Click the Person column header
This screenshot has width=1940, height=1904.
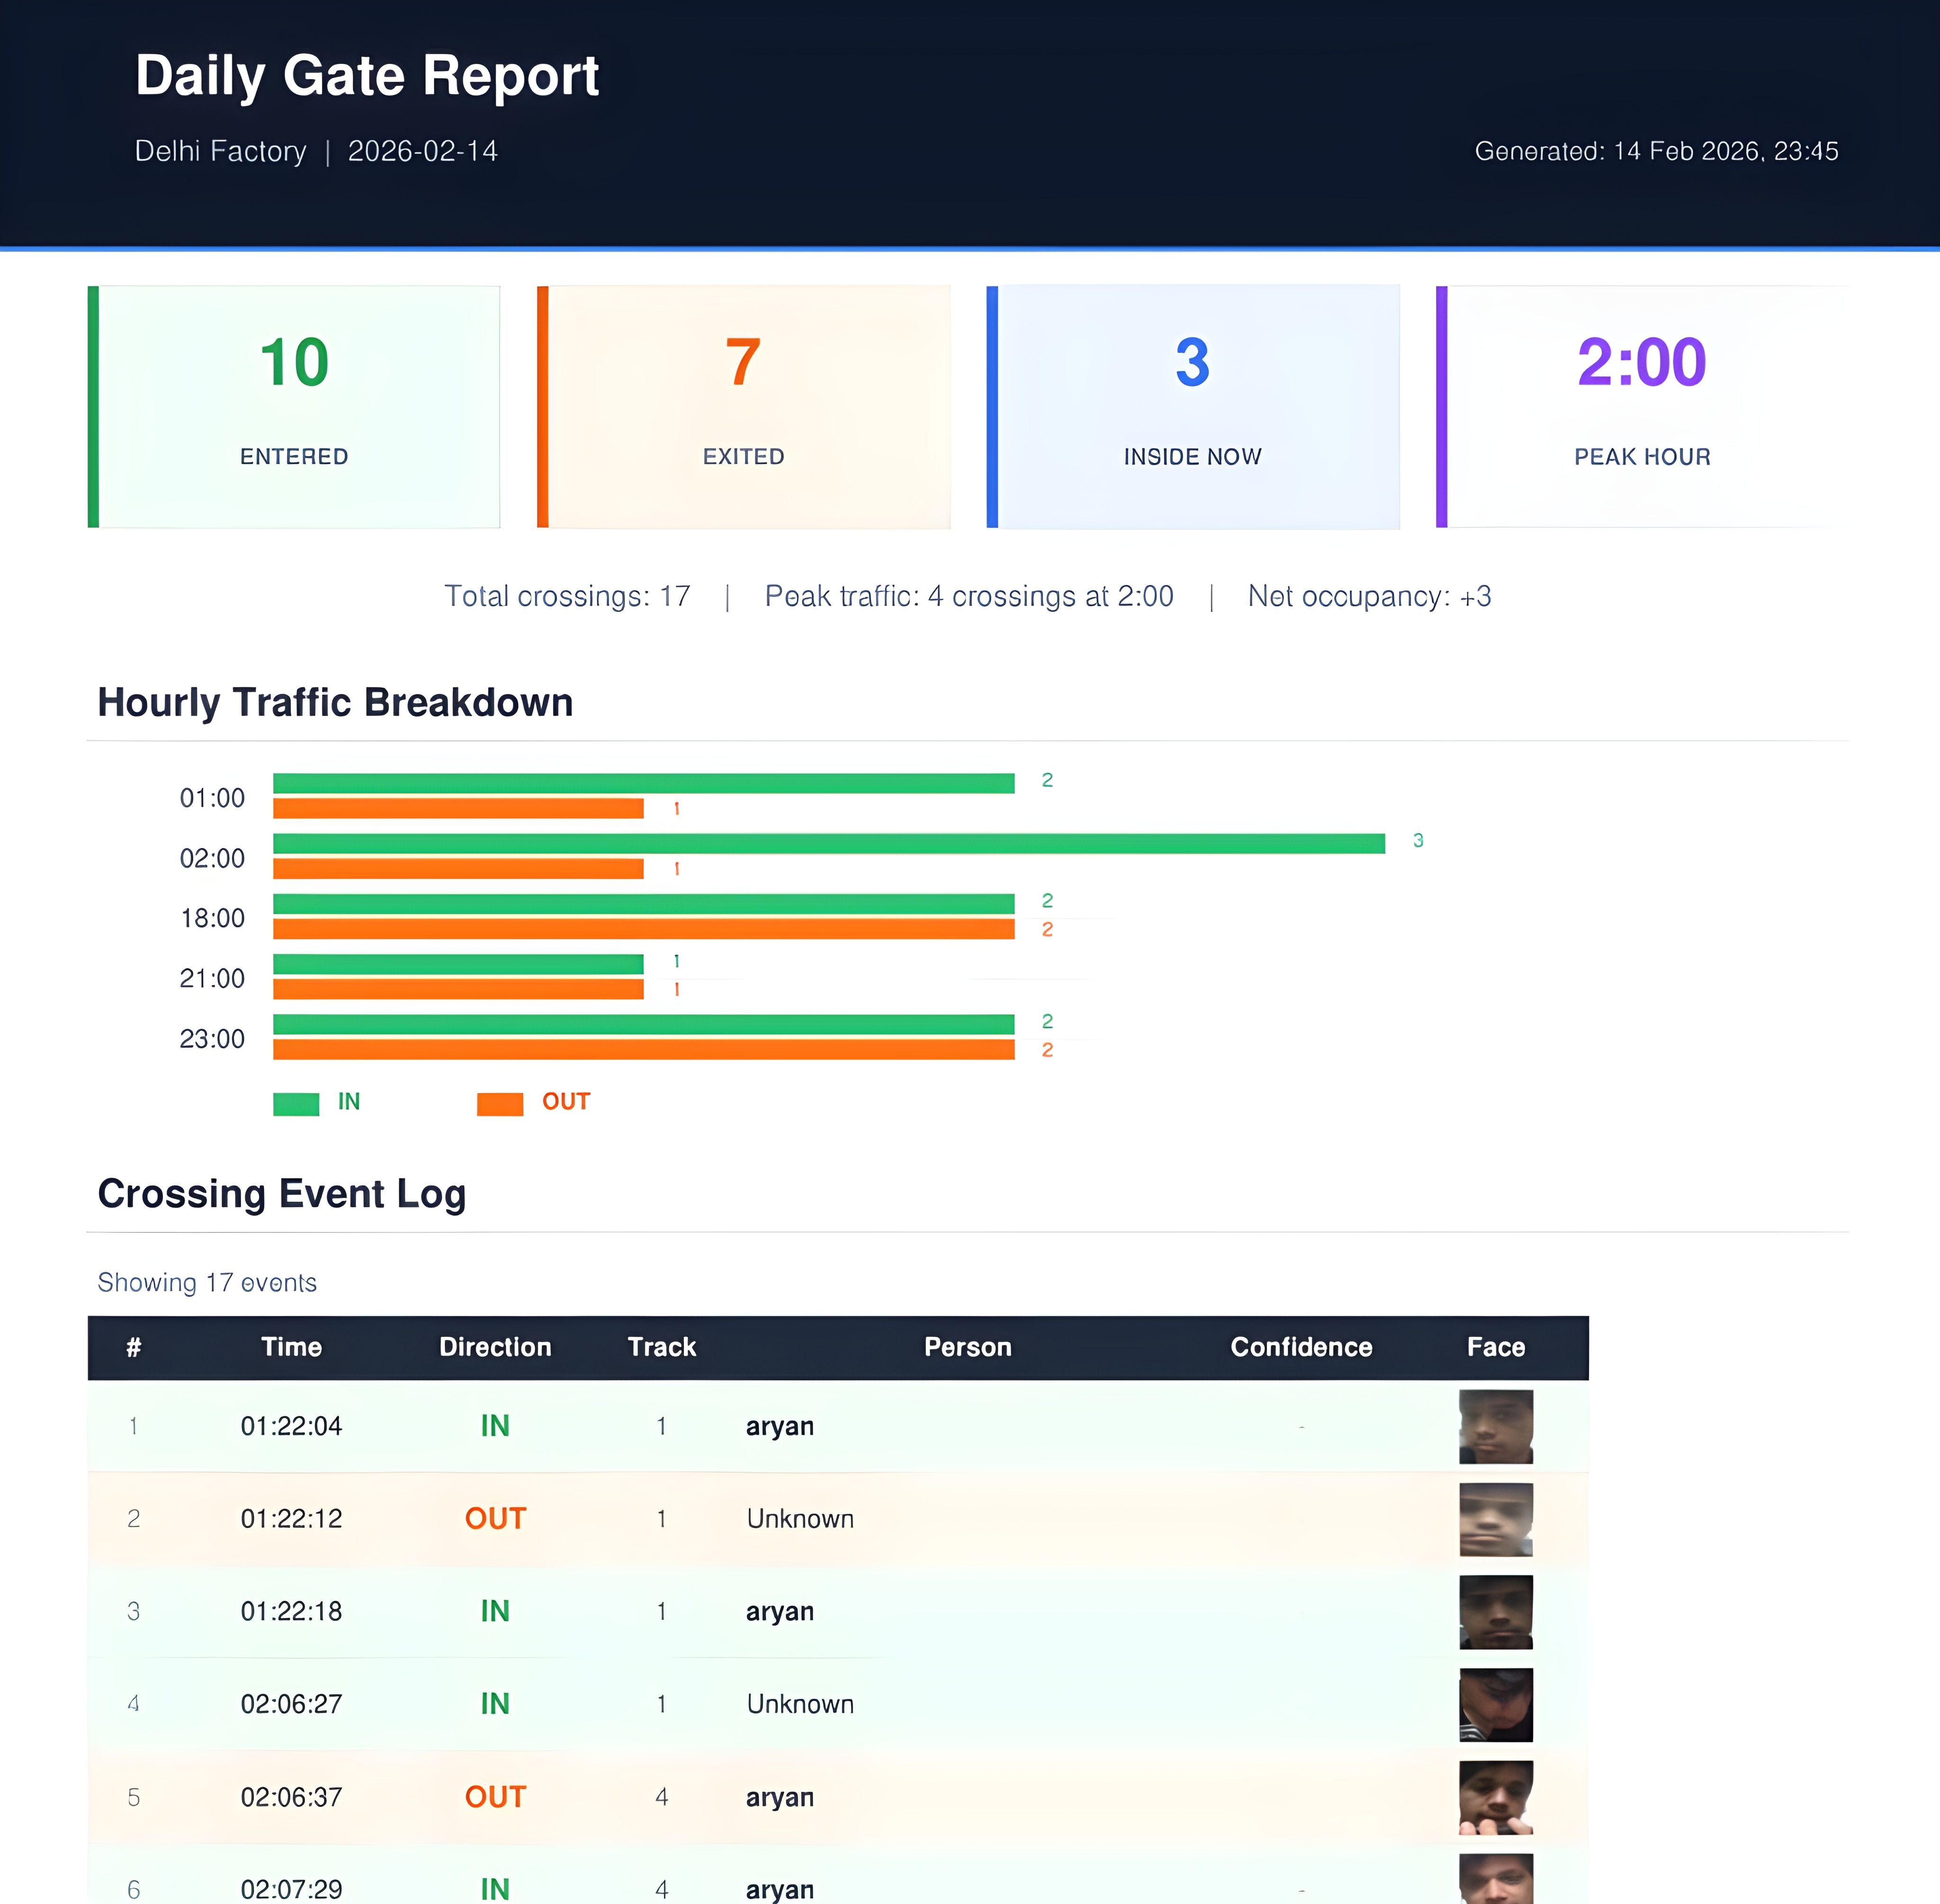[x=967, y=1347]
